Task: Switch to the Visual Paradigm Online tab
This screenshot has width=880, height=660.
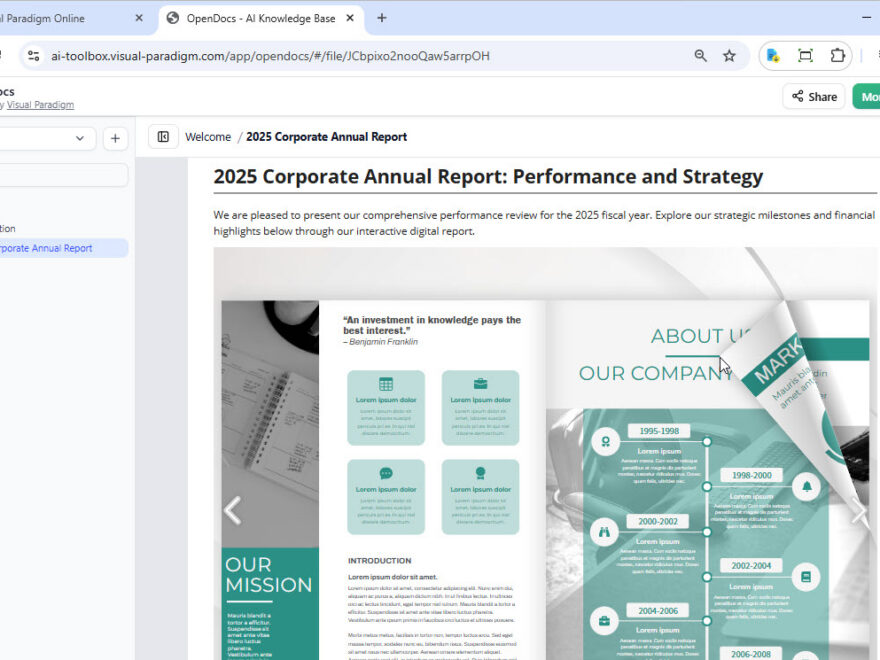Action: tap(60, 18)
